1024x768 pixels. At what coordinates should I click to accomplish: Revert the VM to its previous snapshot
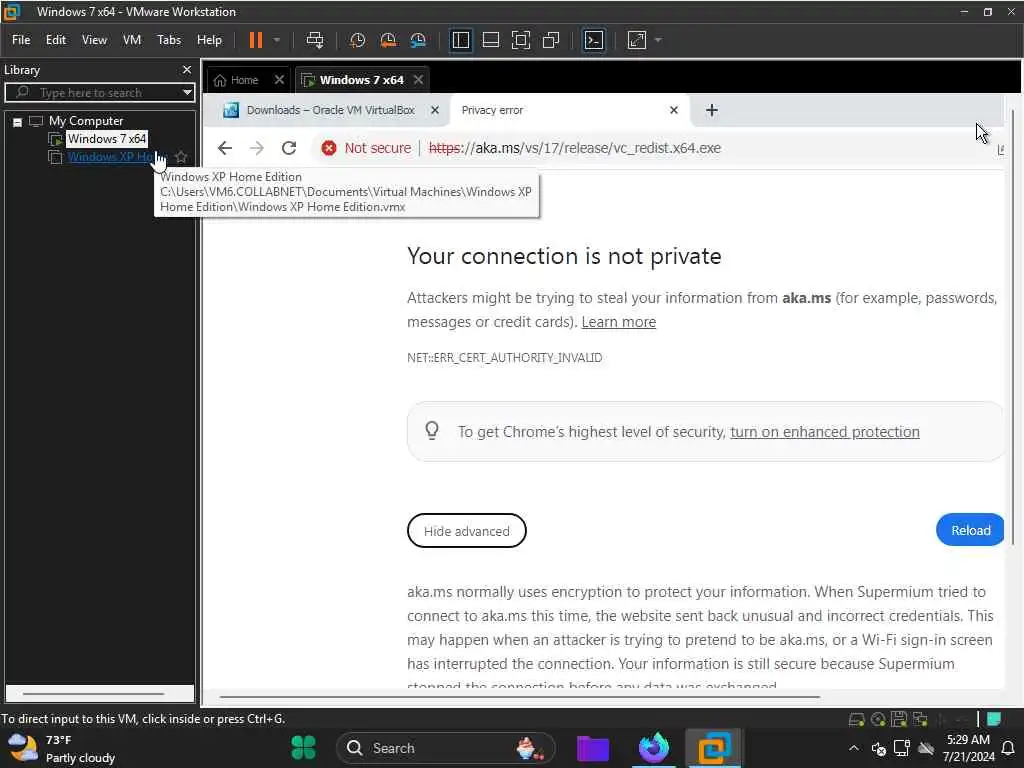[x=388, y=40]
